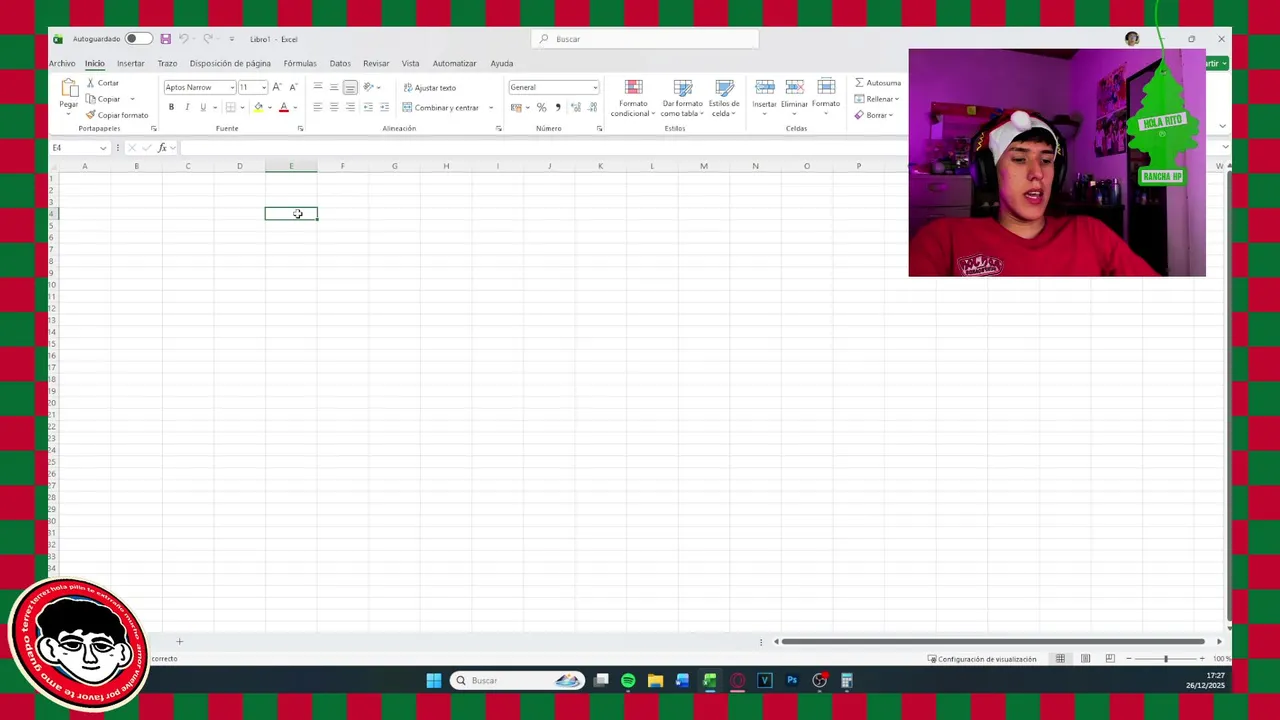Toggle underline formatting
Image resolution: width=1280 pixels, height=720 pixels.
tap(203, 107)
